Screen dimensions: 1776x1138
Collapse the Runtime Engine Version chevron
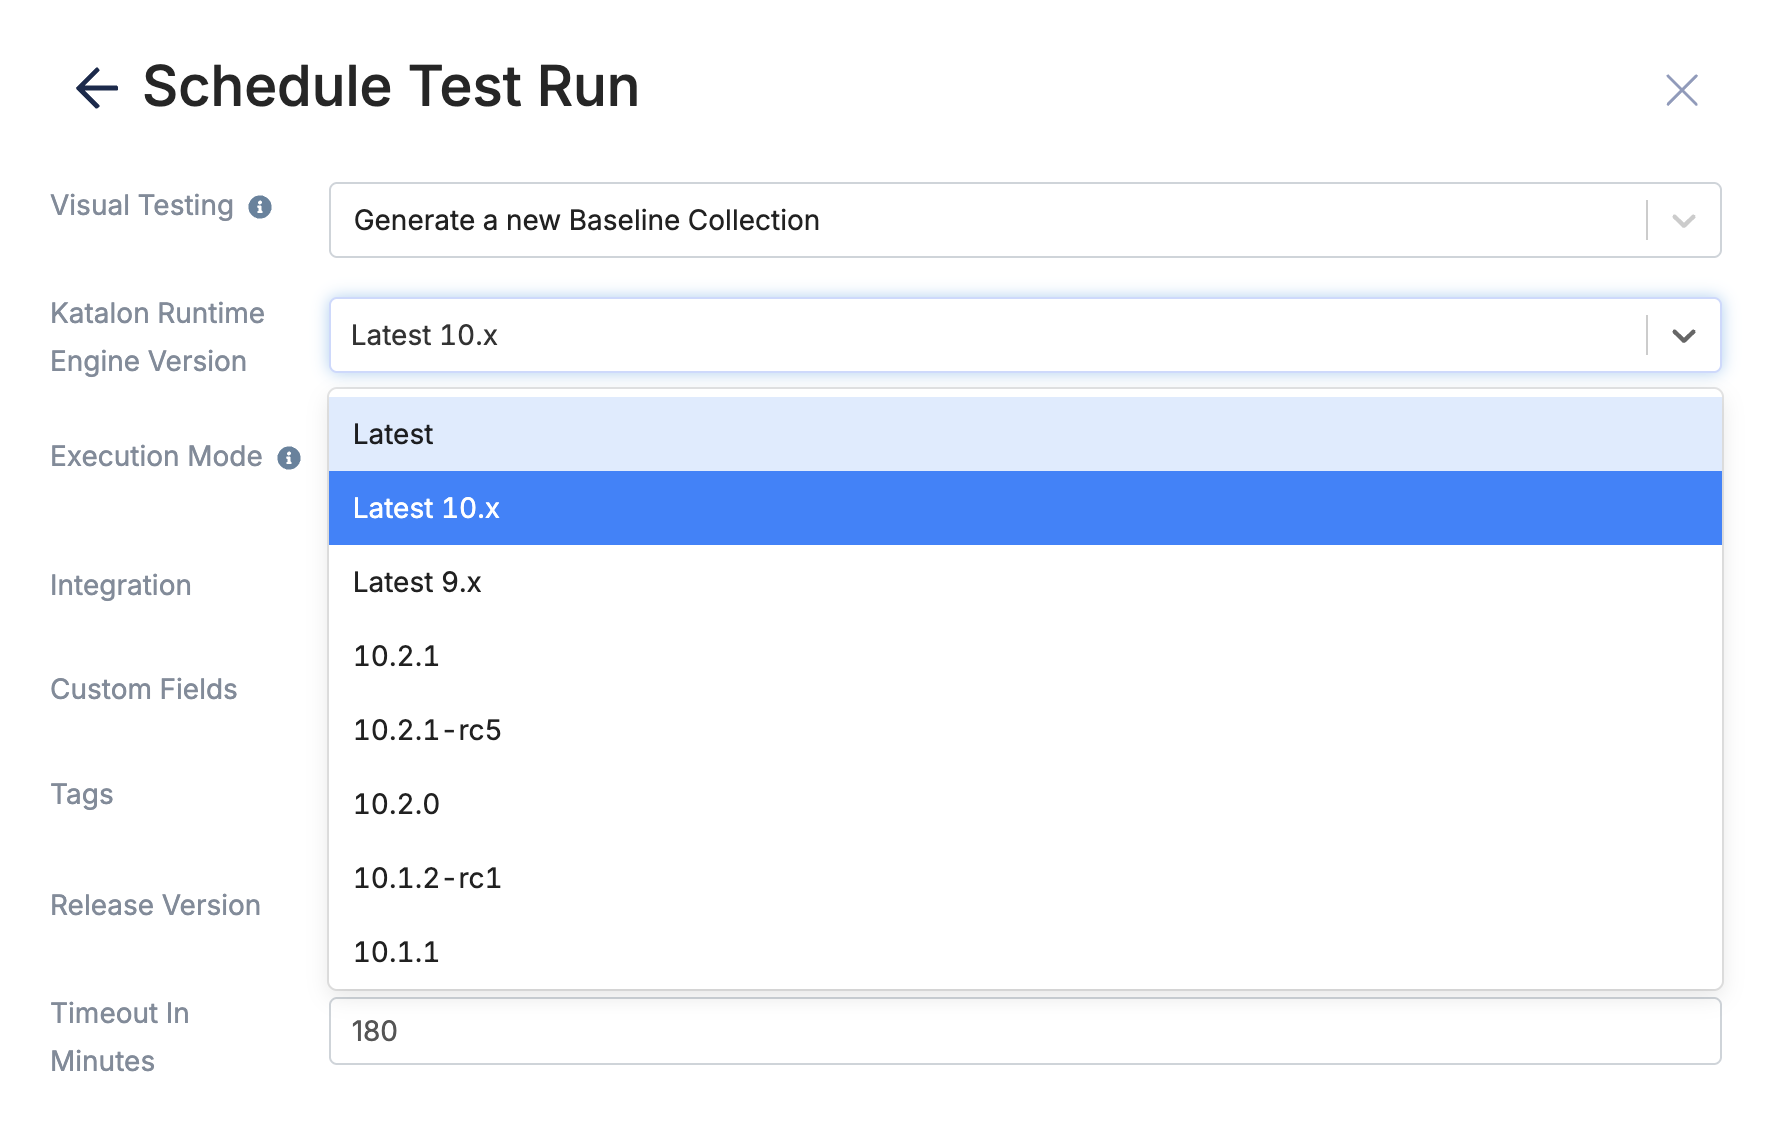[x=1684, y=336]
